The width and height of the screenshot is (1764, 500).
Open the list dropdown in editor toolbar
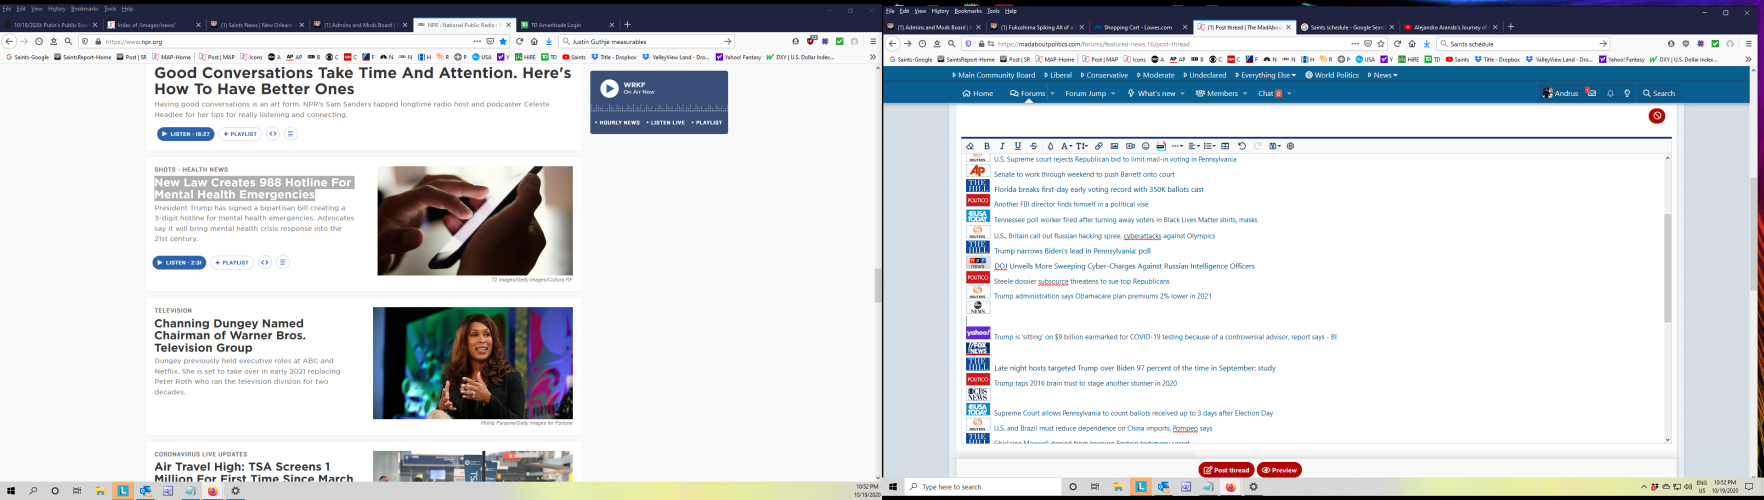1210,146
